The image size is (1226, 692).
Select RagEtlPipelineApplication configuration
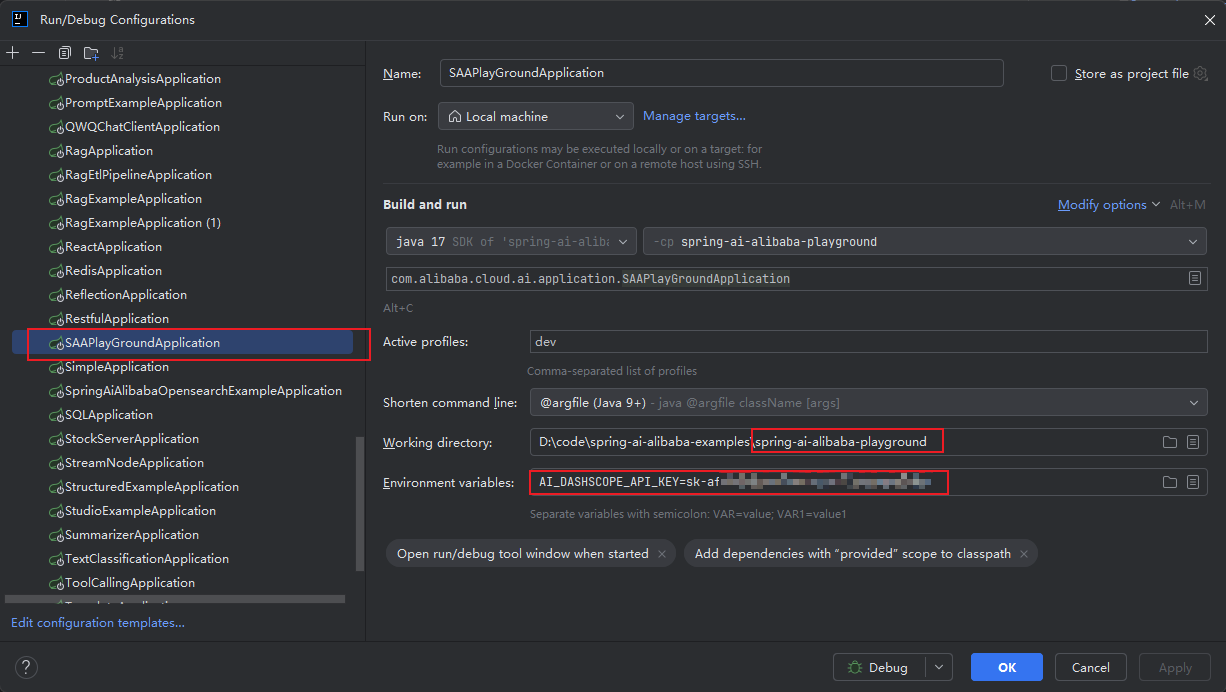click(138, 175)
